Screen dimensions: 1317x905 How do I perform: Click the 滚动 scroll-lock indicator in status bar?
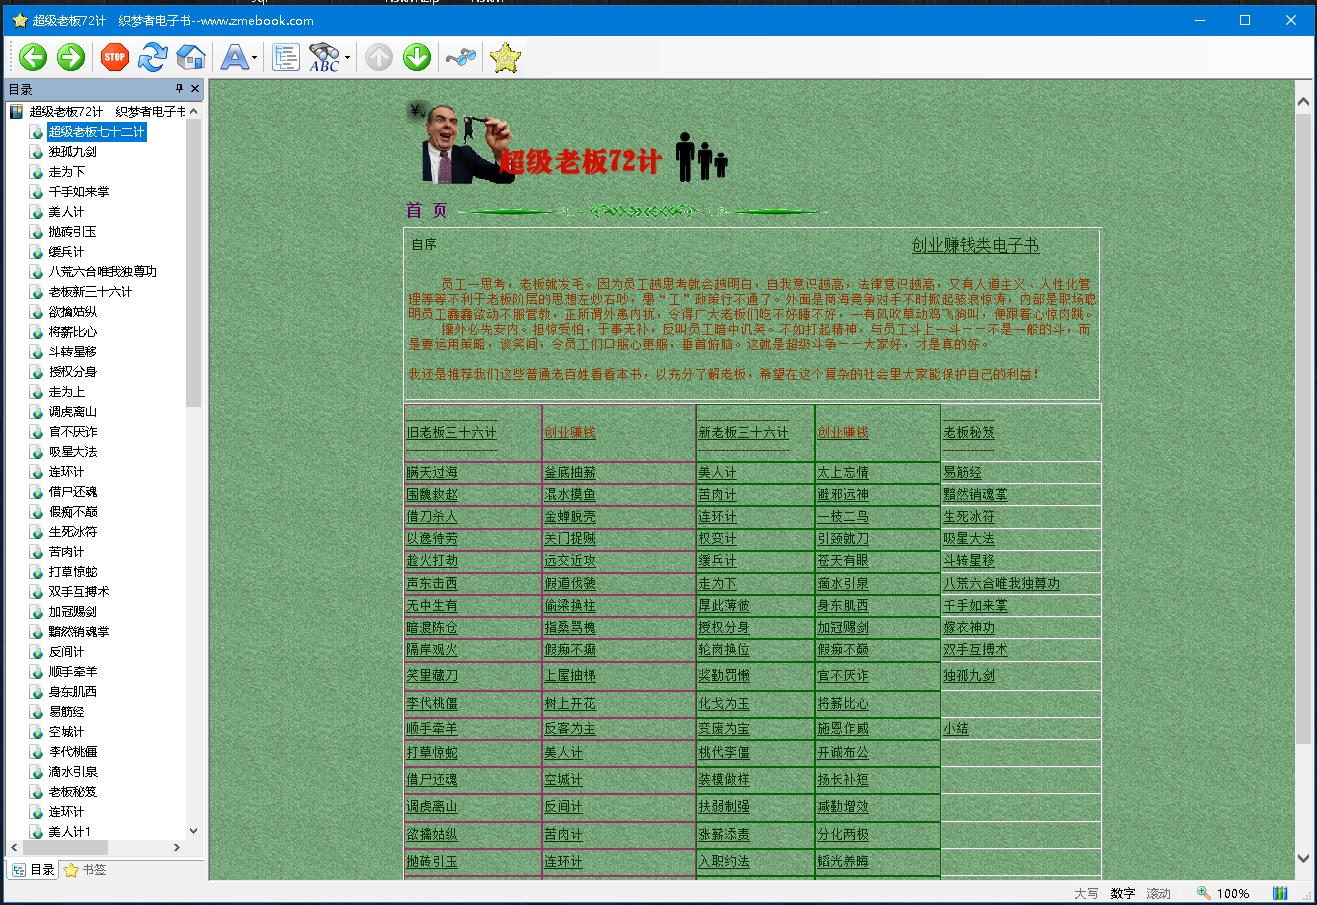[x=1158, y=893]
